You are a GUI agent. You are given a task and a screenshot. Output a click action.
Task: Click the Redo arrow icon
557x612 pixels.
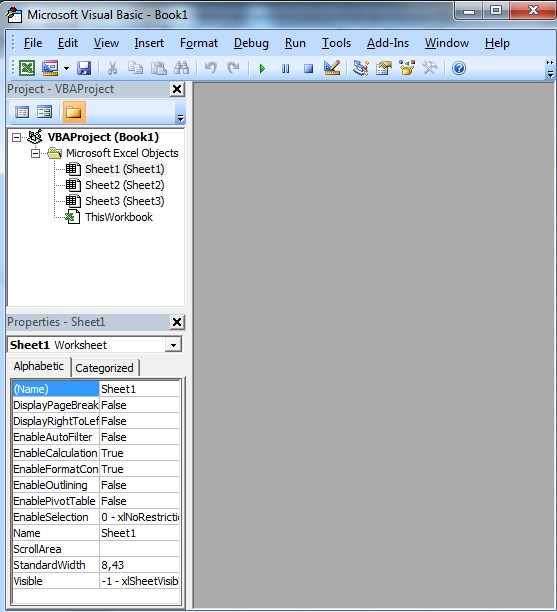[x=233, y=68]
